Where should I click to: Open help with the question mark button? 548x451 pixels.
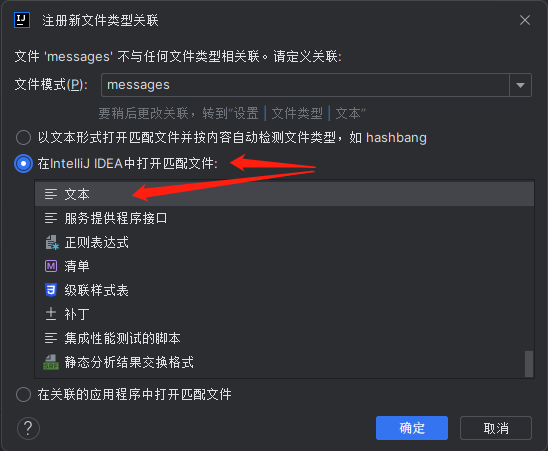[28, 428]
